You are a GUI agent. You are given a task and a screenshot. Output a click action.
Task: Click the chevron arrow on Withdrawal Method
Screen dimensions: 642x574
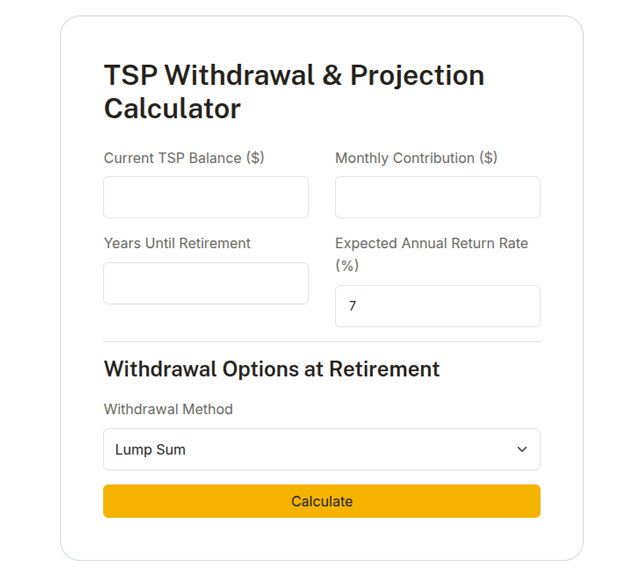[x=521, y=449]
